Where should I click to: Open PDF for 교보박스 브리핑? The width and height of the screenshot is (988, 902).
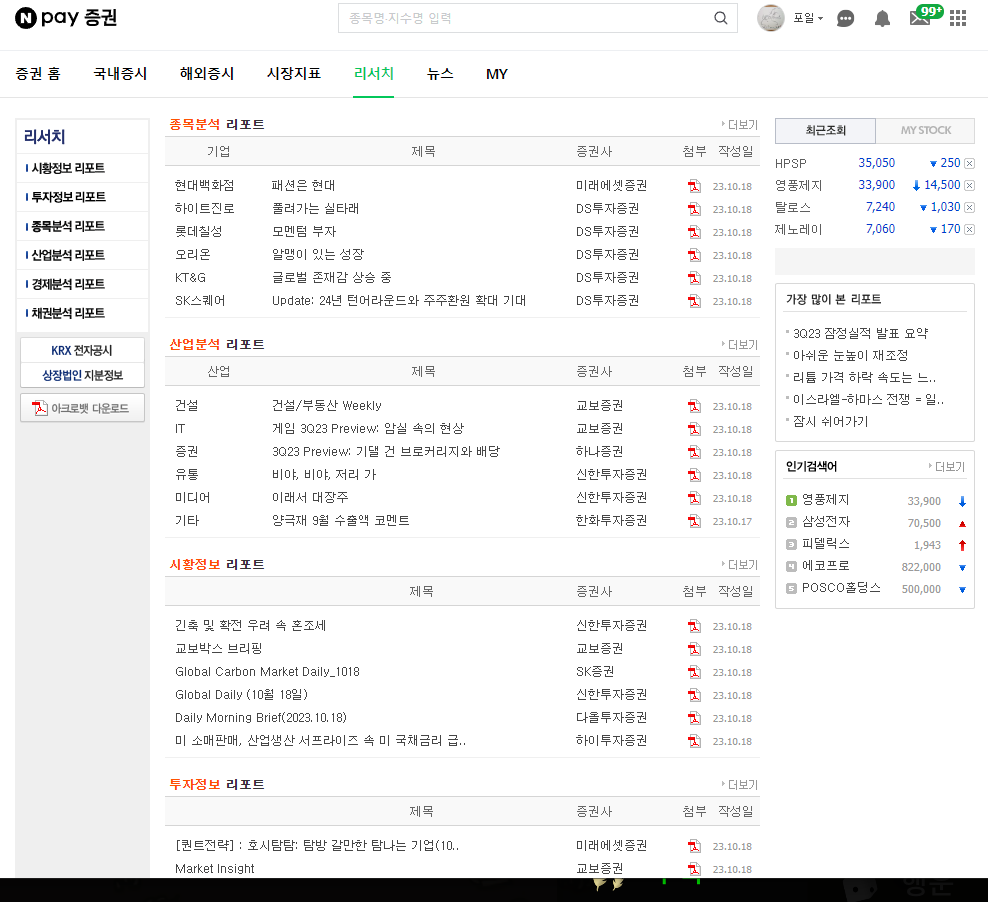694,649
